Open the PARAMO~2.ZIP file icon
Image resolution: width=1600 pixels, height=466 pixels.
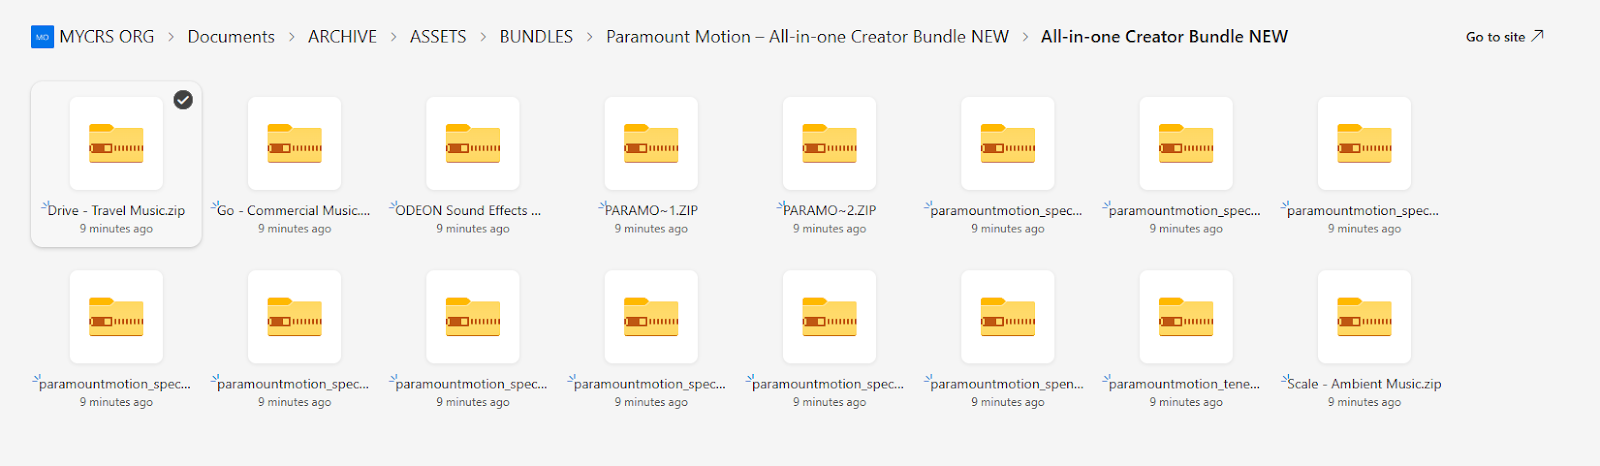click(x=829, y=144)
